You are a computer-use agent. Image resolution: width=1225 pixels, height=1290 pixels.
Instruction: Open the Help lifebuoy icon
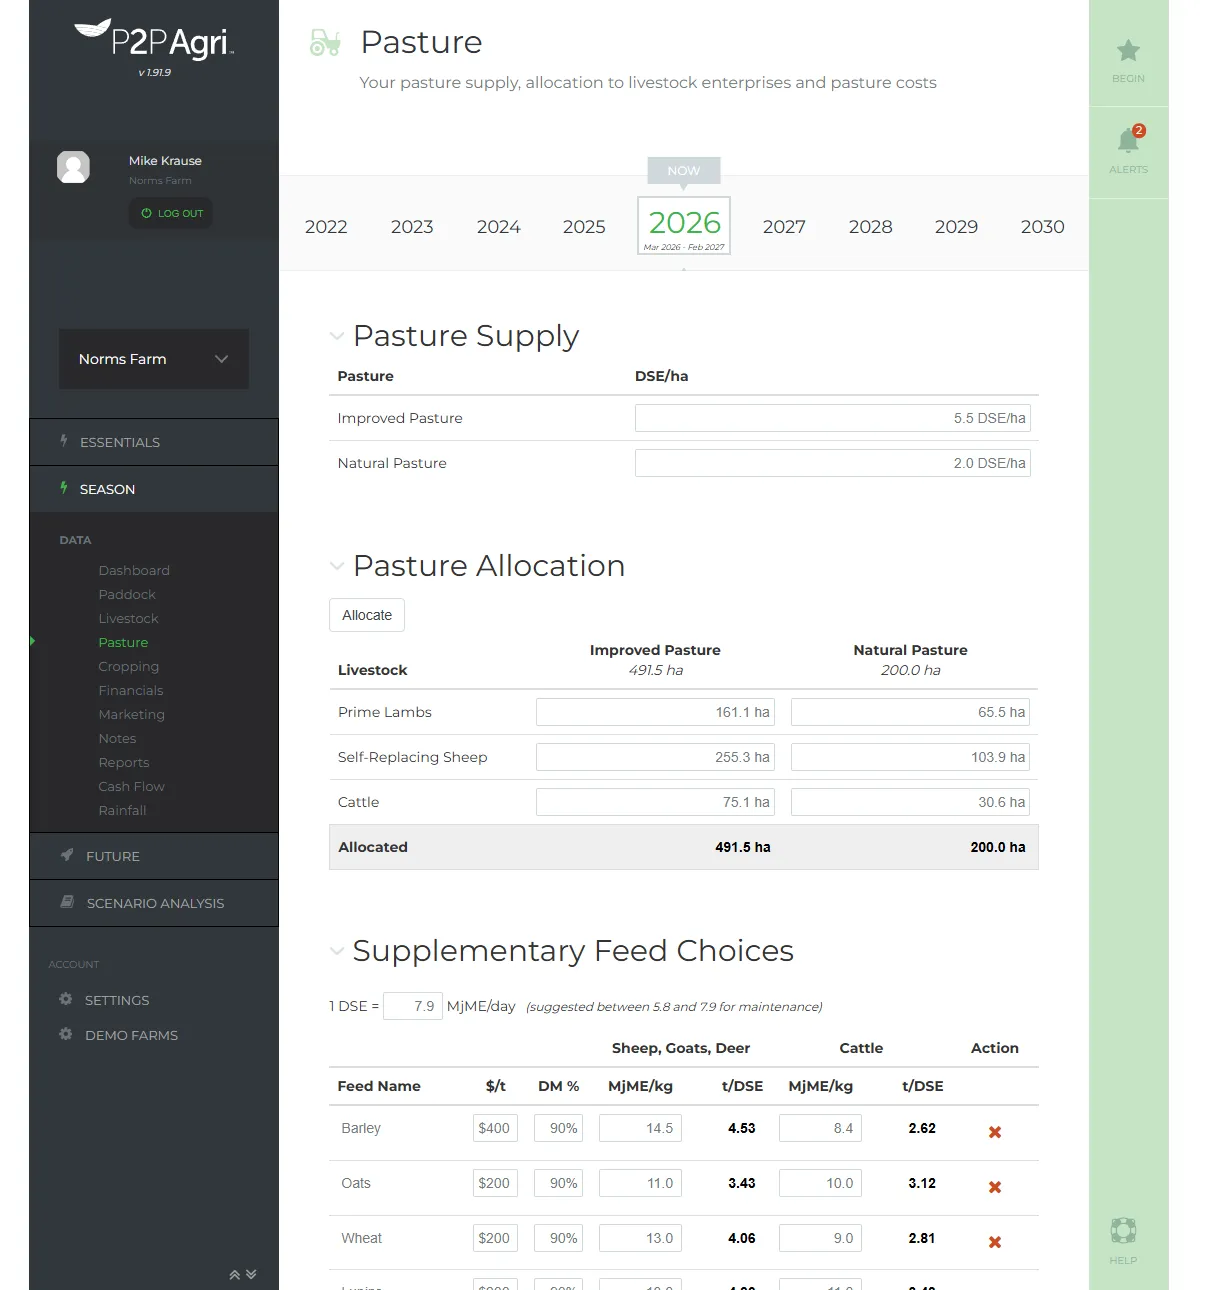(1123, 1231)
